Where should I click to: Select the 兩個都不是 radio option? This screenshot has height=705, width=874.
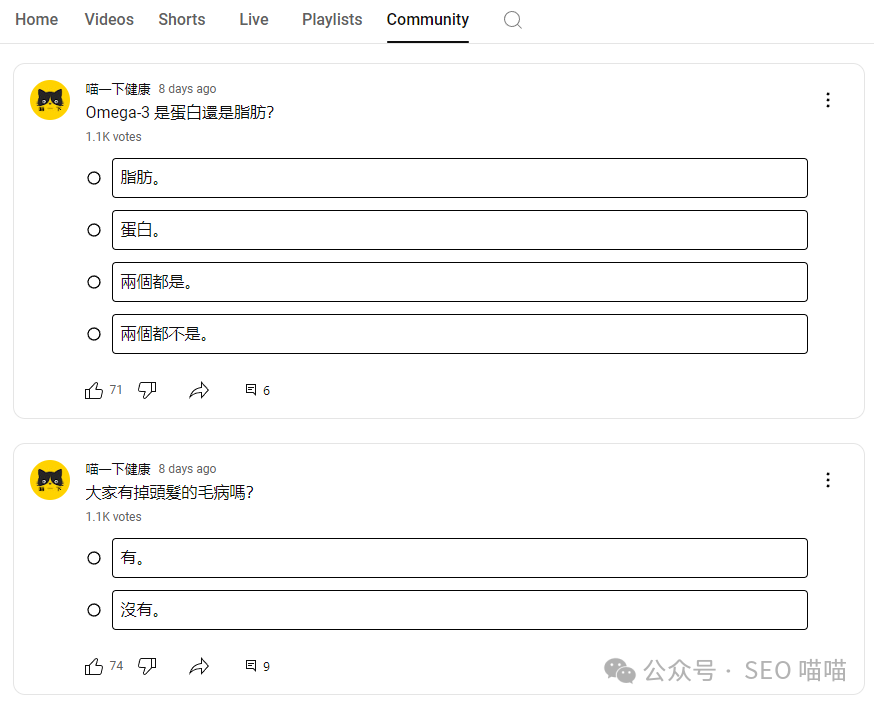pos(94,334)
